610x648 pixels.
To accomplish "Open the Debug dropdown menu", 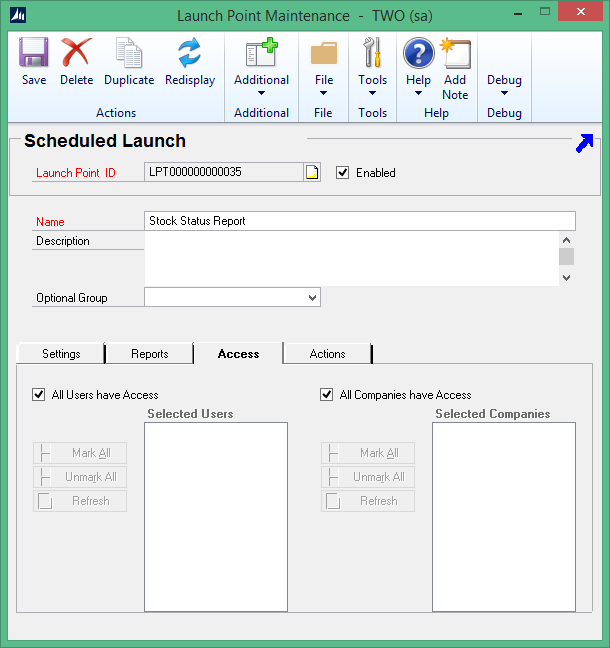I will click(x=504, y=85).
